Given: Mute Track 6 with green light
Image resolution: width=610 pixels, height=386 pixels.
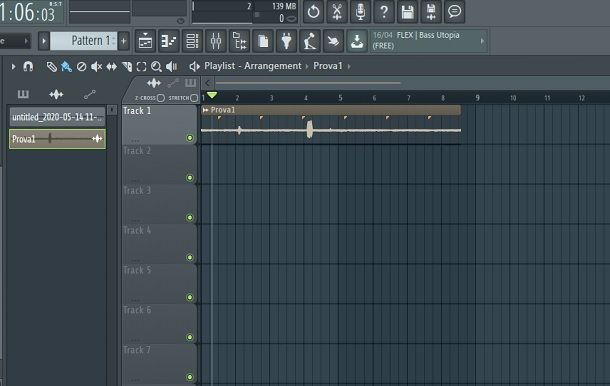Looking at the screenshot, I should [x=190, y=337].
